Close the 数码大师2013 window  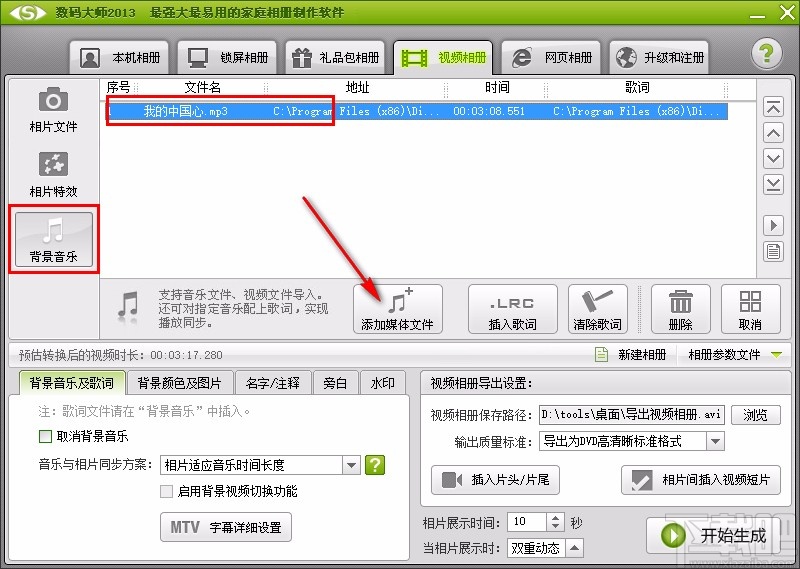tap(787, 13)
